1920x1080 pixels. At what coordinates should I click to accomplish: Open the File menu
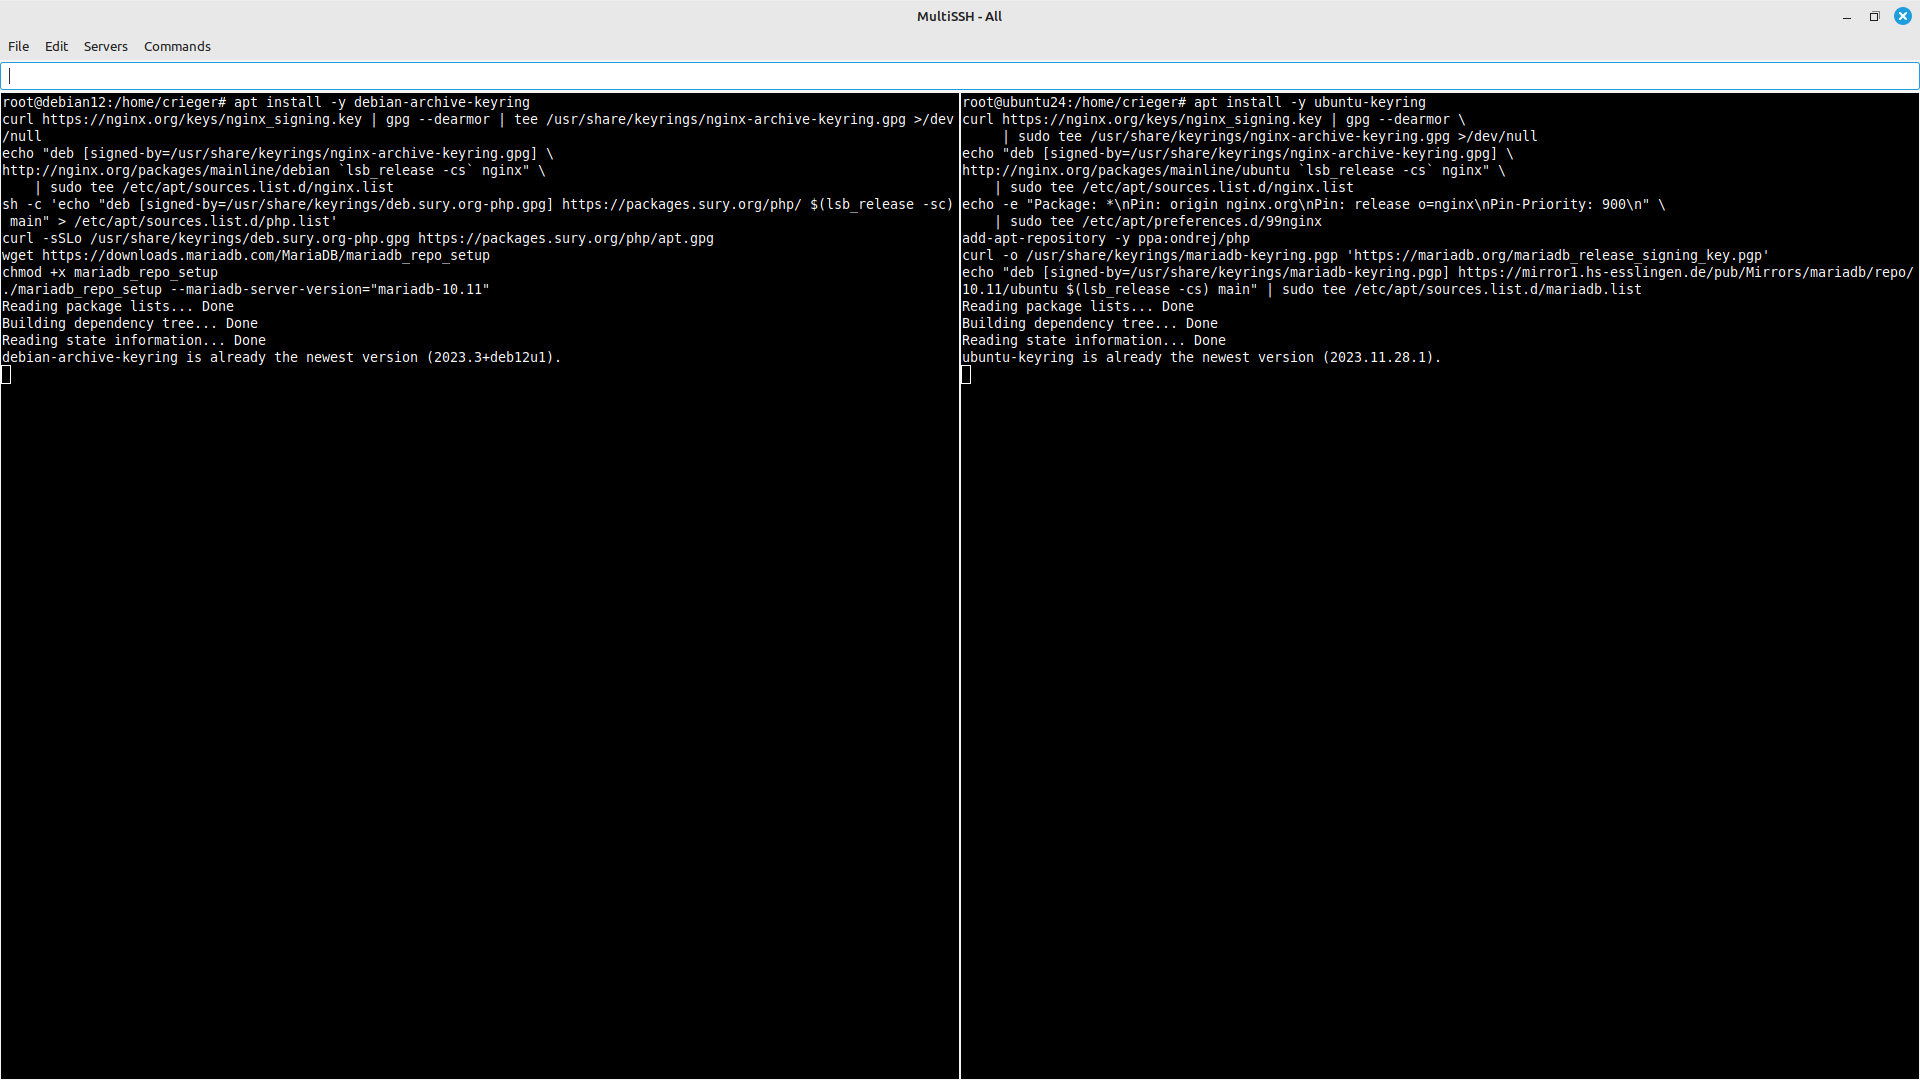pos(18,46)
